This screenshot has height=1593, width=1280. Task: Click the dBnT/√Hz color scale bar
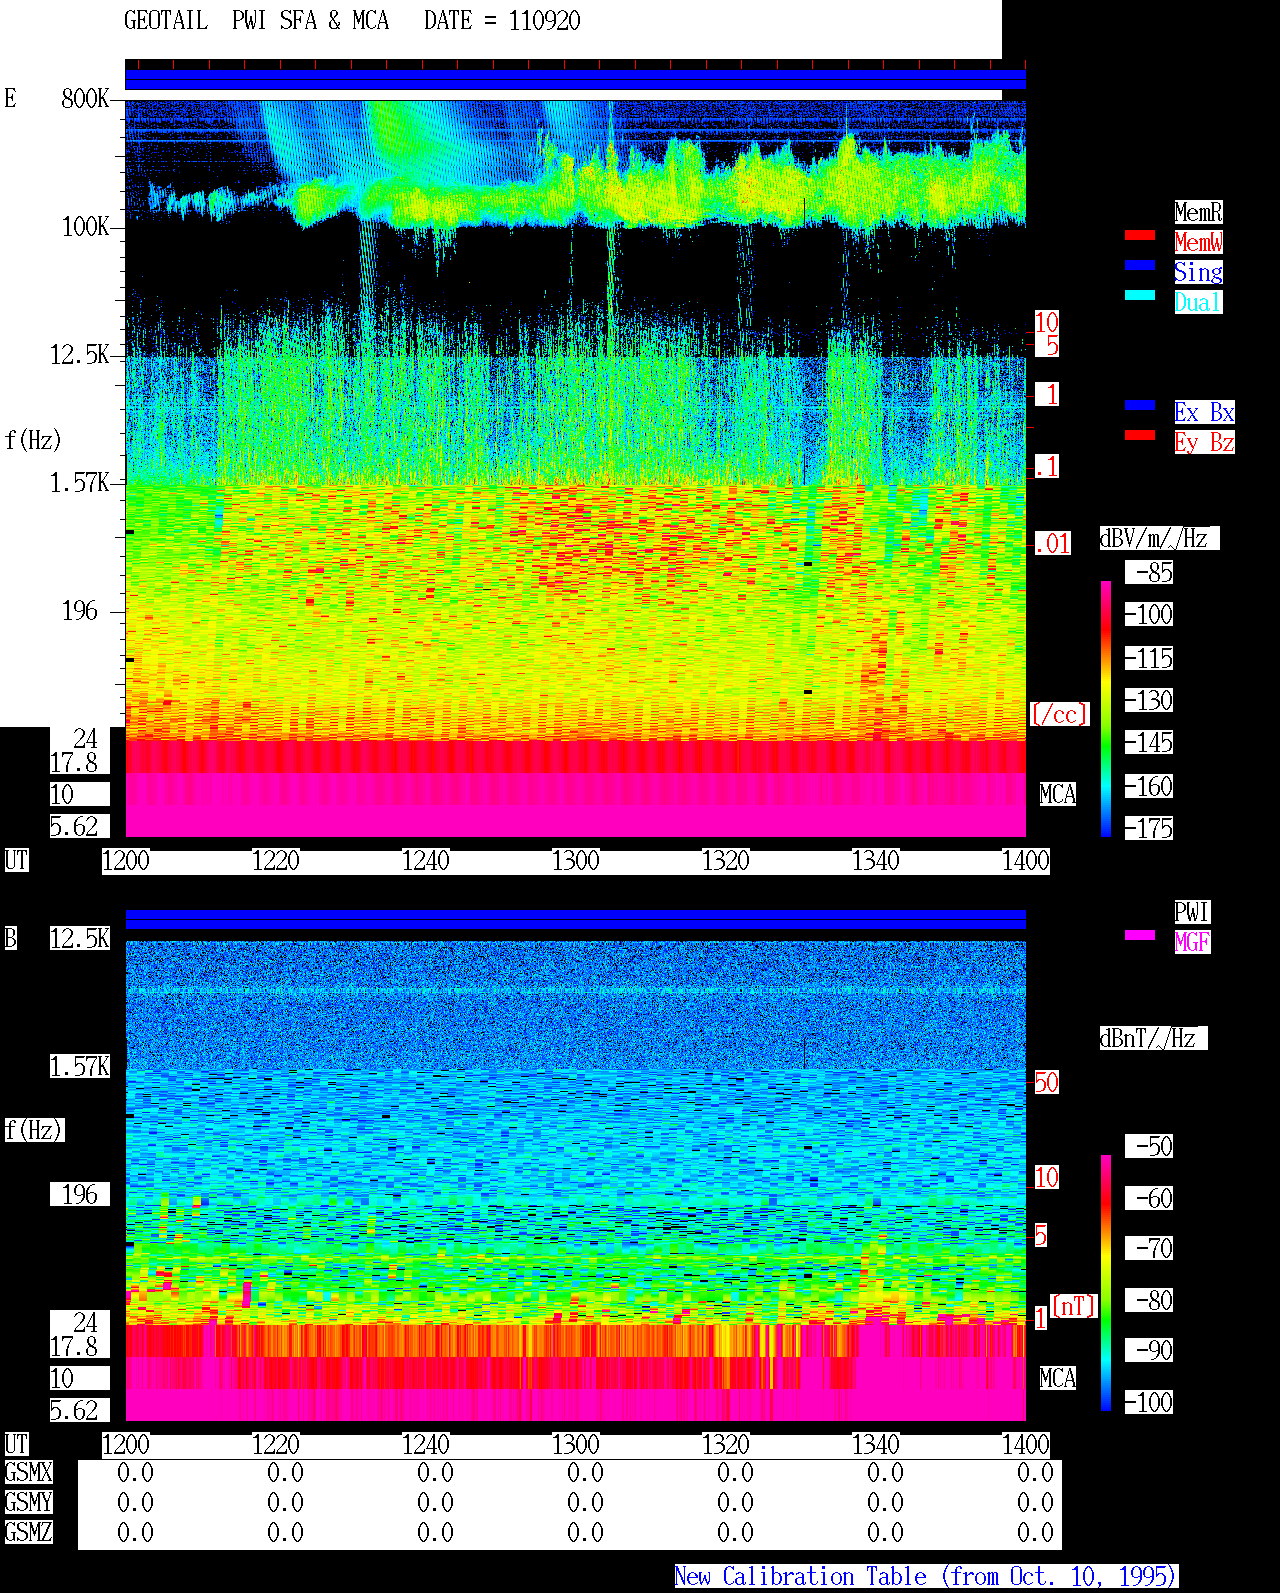click(x=1106, y=1283)
